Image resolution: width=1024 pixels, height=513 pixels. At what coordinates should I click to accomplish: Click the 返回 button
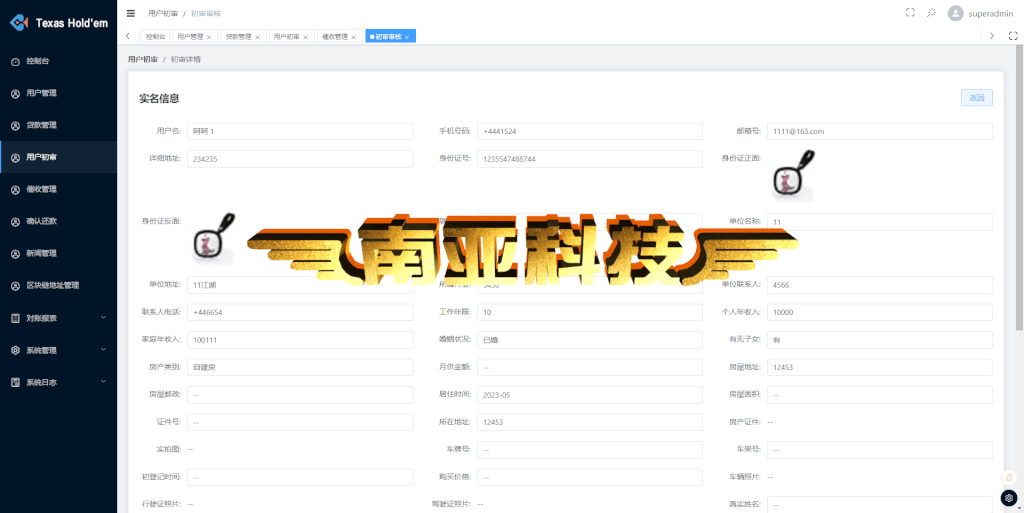tap(977, 98)
